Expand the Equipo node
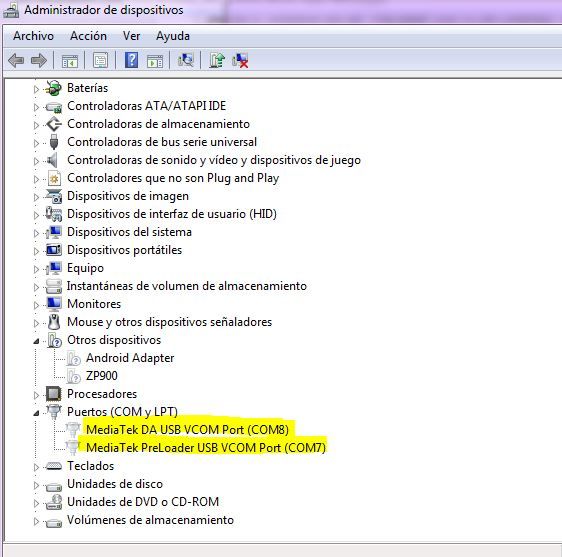Screen dimensions: 562x557 coord(36,269)
